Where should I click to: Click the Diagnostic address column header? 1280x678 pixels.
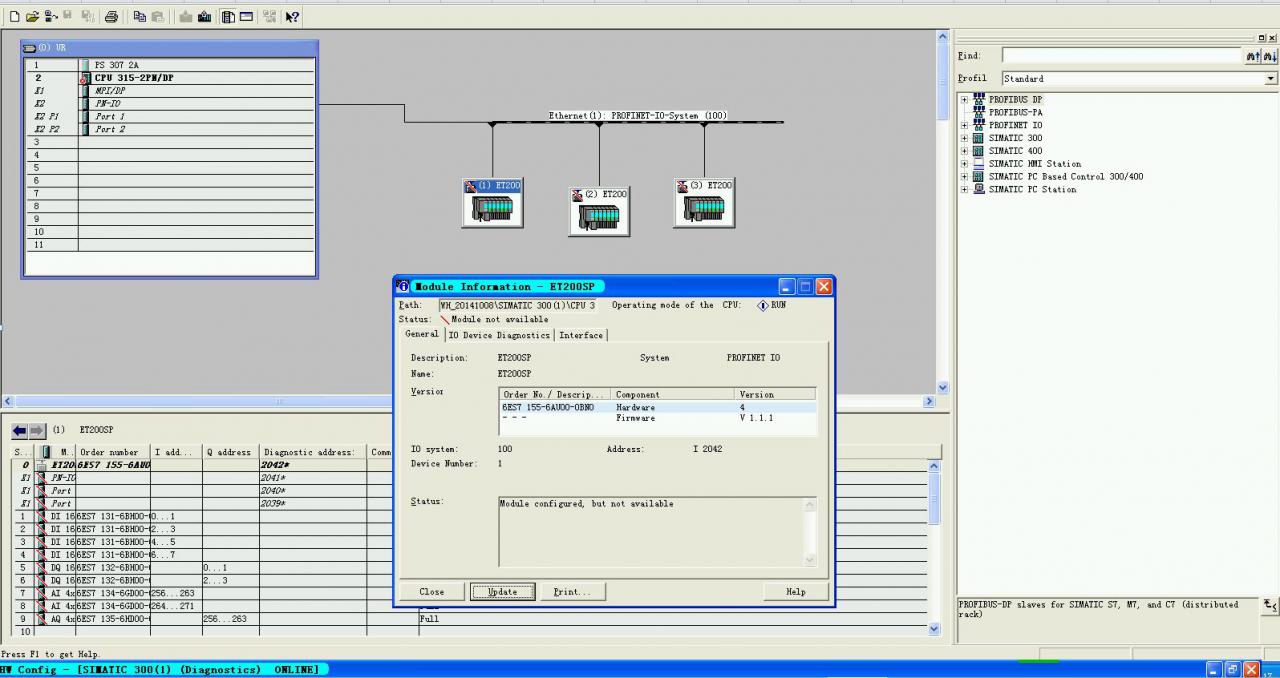click(314, 452)
